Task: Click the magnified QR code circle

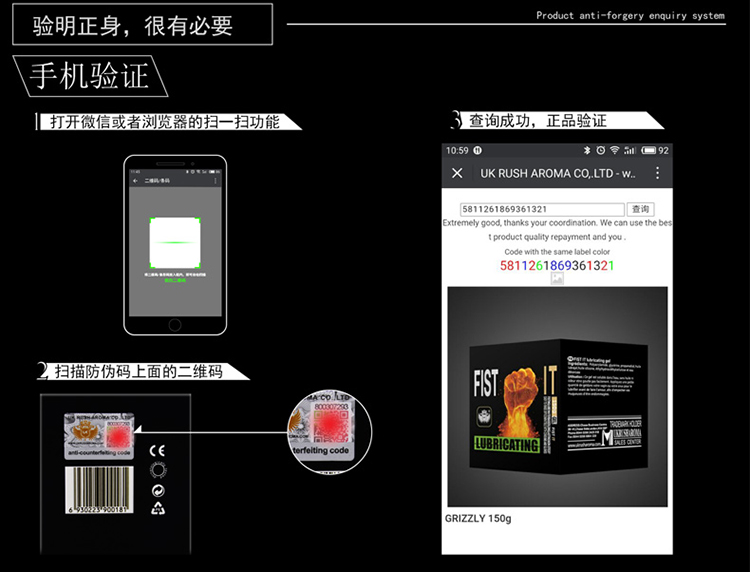Action: [x=330, y=432]
